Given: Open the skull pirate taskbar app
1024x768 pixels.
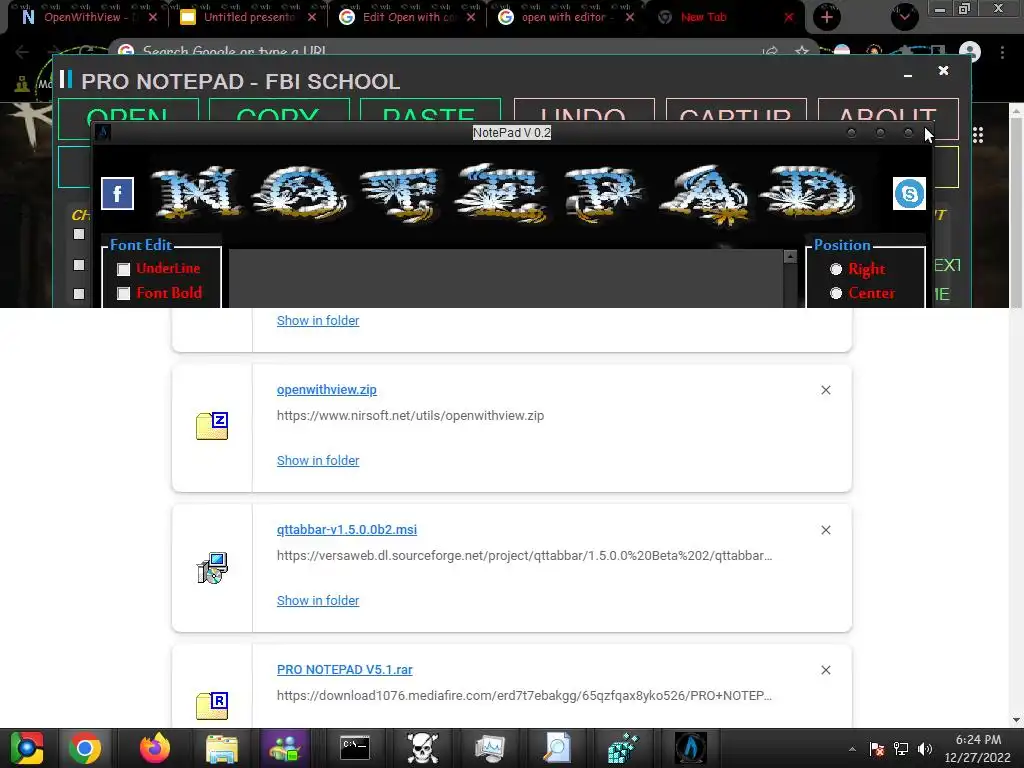Looking at the screenshot, I should (423, 748).
